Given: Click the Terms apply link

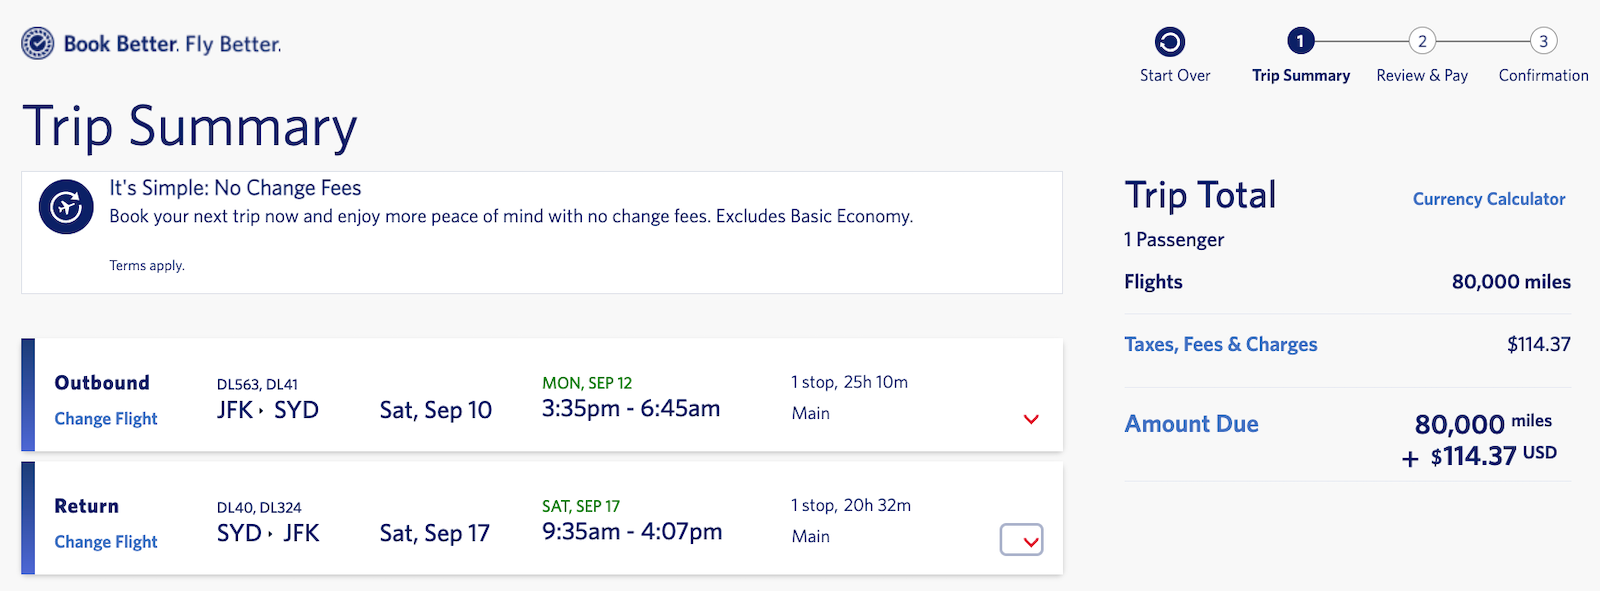Looking at the screenshot, I should click(147, 265).
